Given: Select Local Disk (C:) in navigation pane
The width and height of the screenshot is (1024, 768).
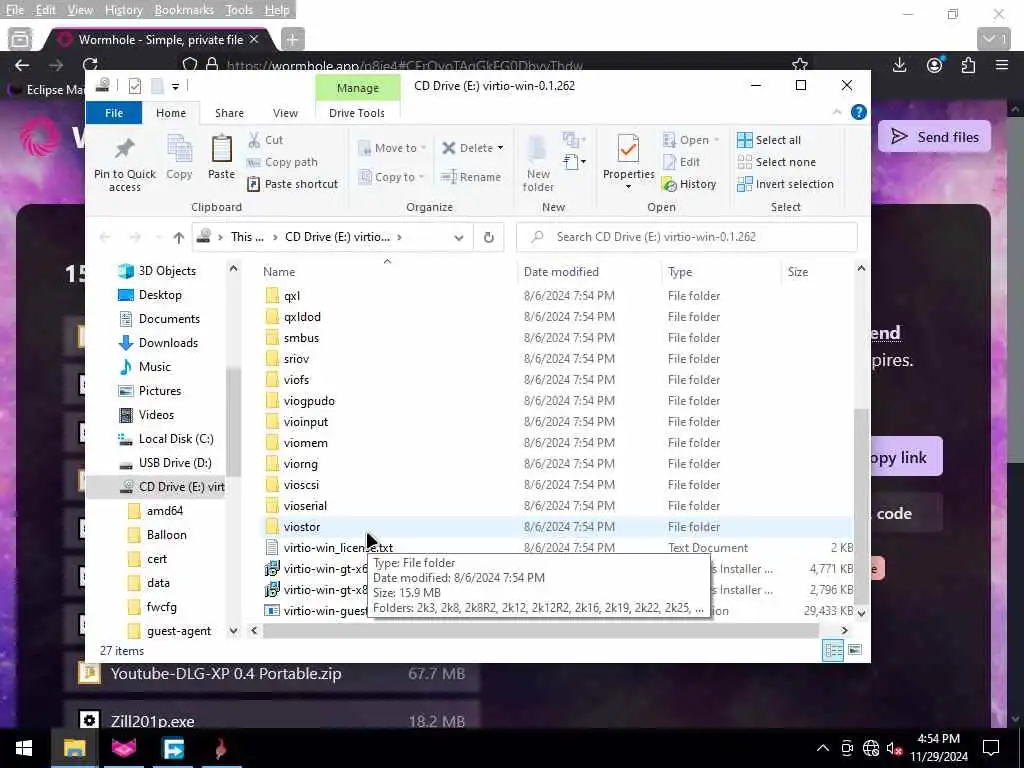Looking at the screenshot, I should coord(176,439).
